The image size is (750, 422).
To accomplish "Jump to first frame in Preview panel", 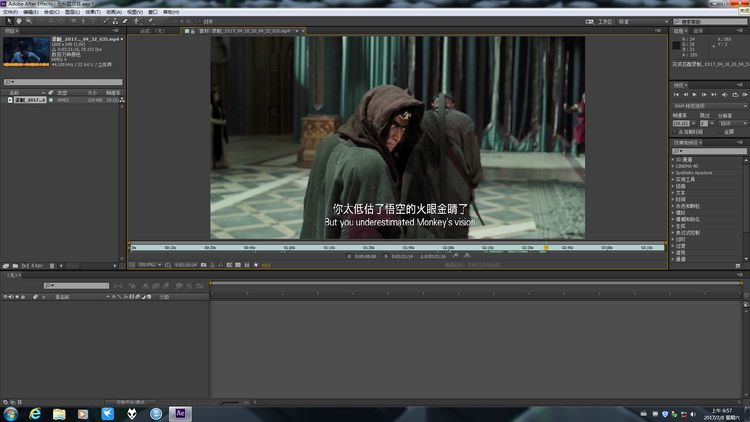I will (x=676, y=95).
